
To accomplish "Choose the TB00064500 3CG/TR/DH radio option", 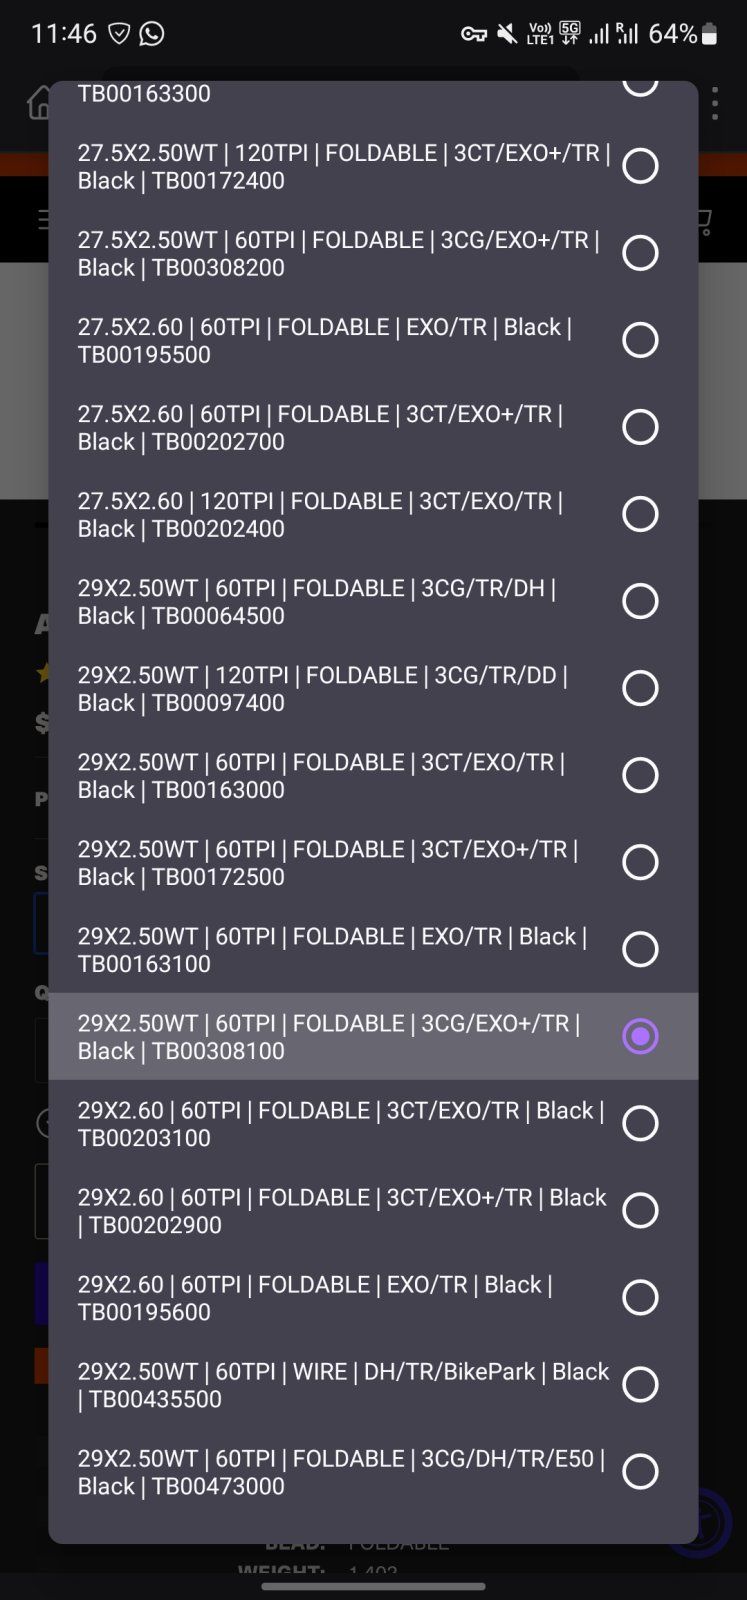I will point(640,601).
